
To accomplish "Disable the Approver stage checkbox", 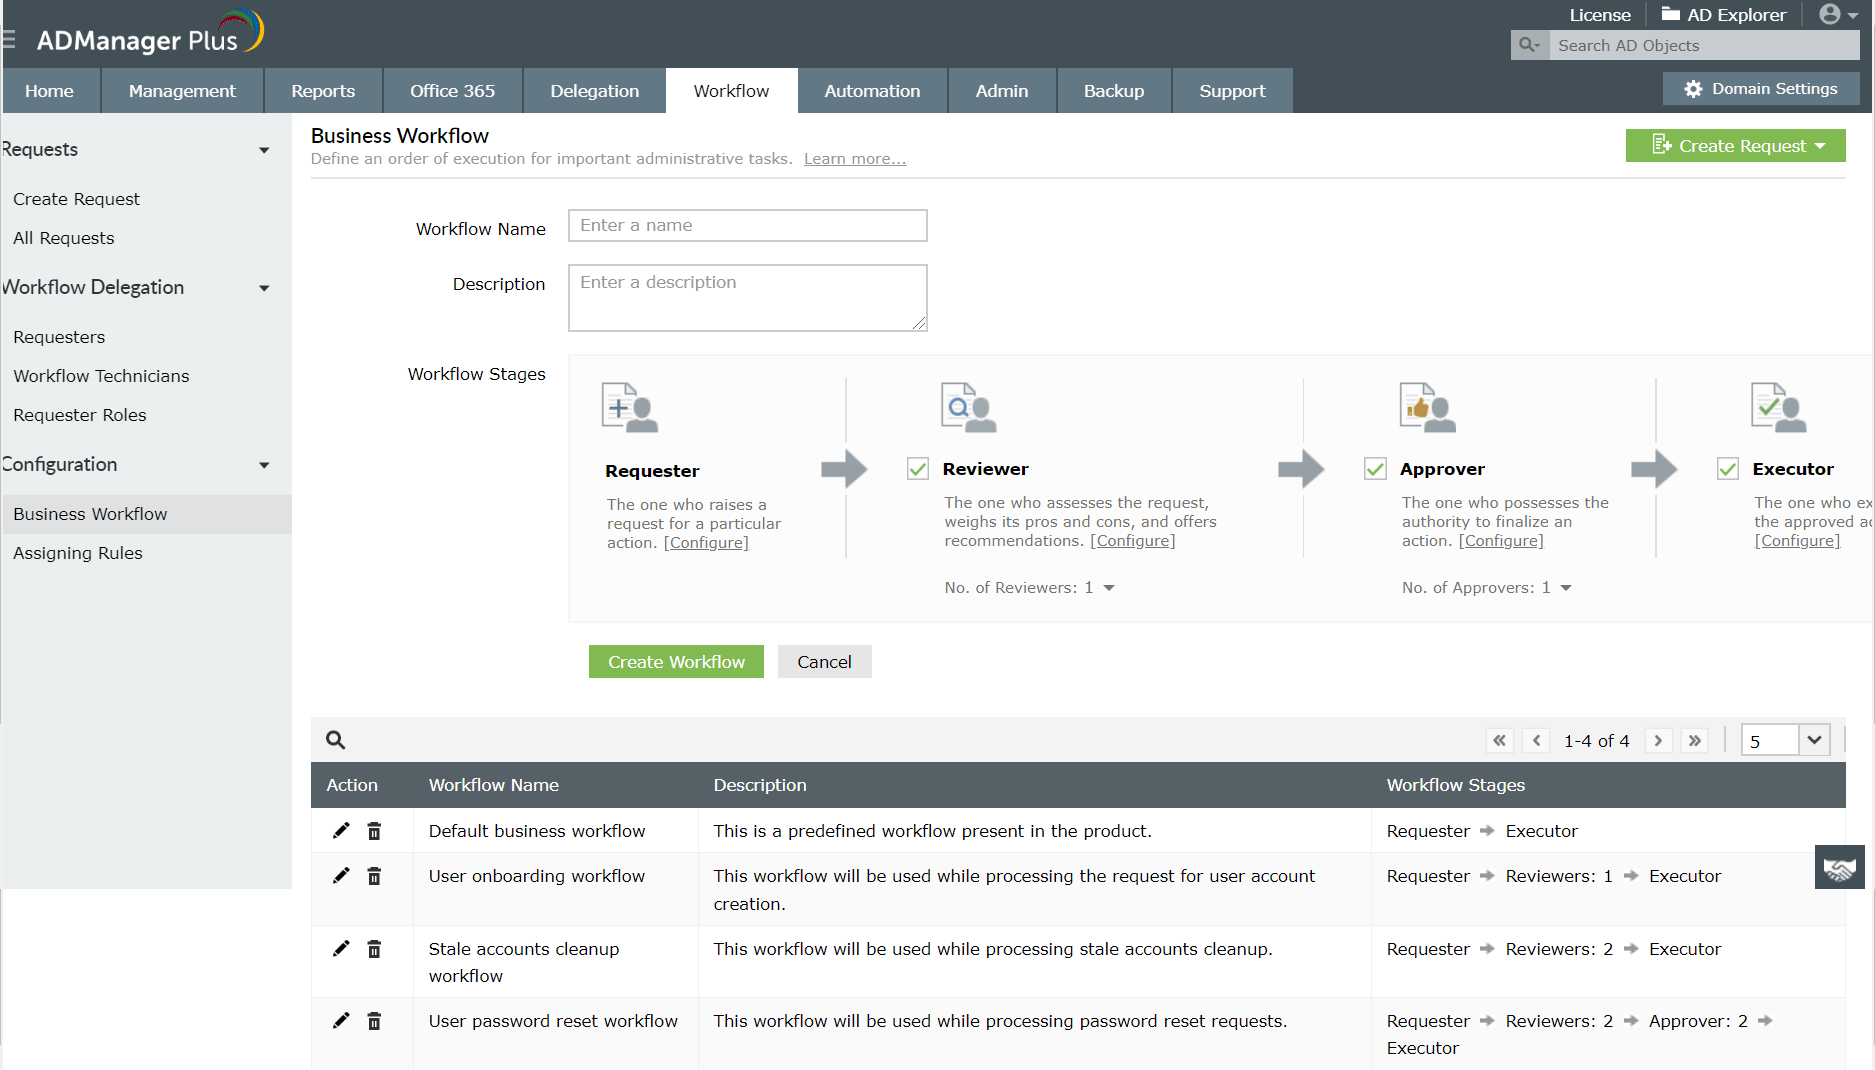I will 1375,468.
